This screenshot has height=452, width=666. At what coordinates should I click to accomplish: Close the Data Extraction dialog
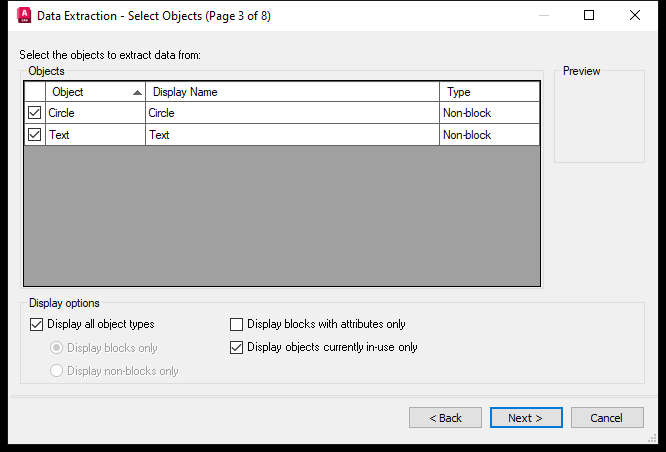pos(635,15)
